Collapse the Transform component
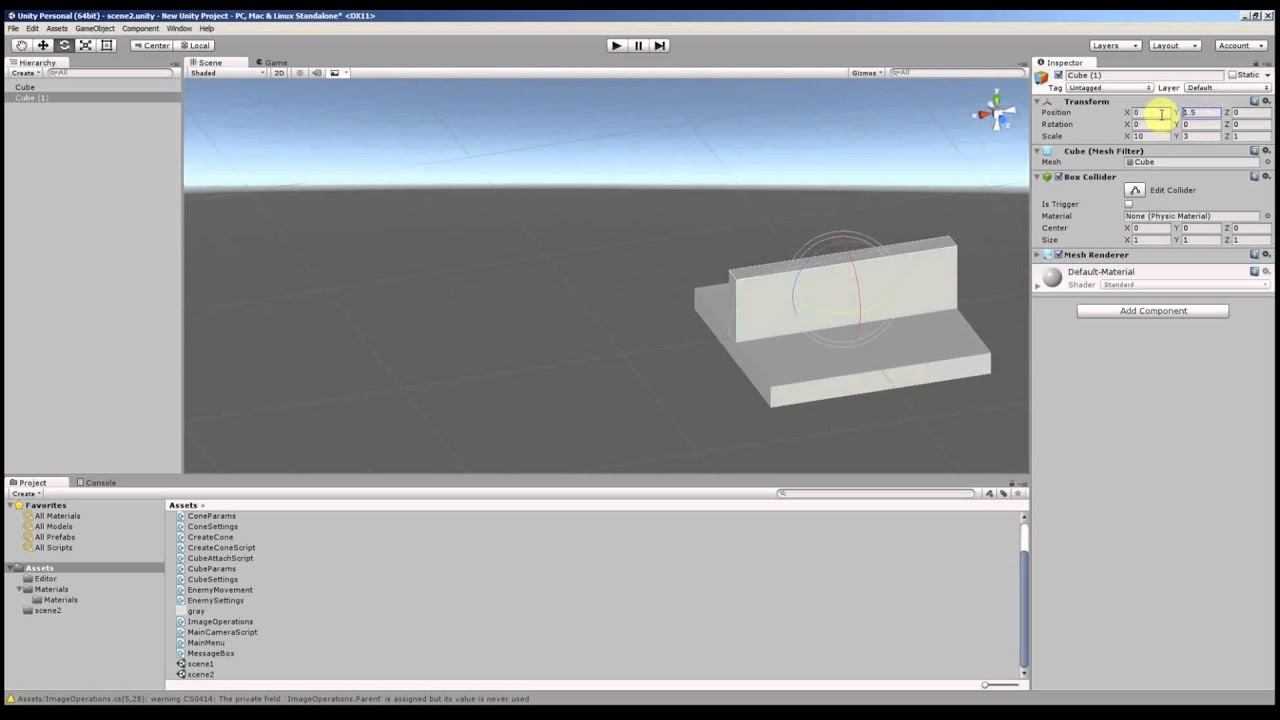The width and height of the screenshot is (1280, 720). [x=1037, y=102]
